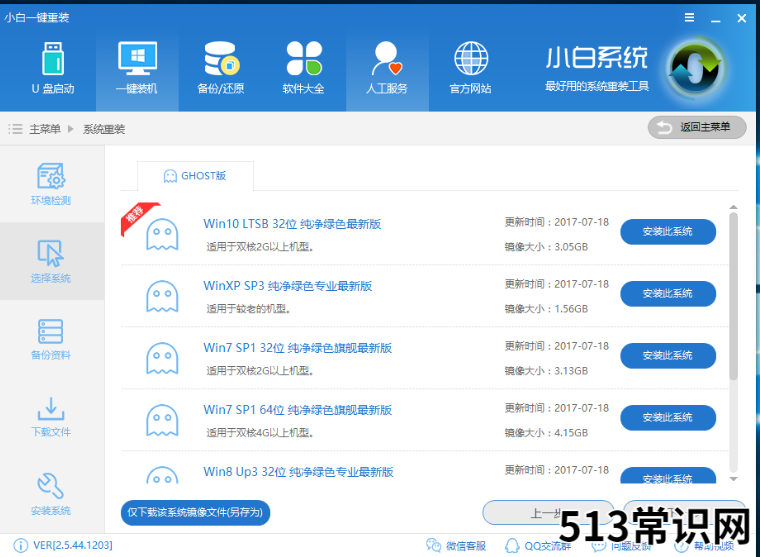Image resolution: width=760 pixels, height=557 pixels.
Task: Open the U盘启动 tool
Action: [53, 68]
